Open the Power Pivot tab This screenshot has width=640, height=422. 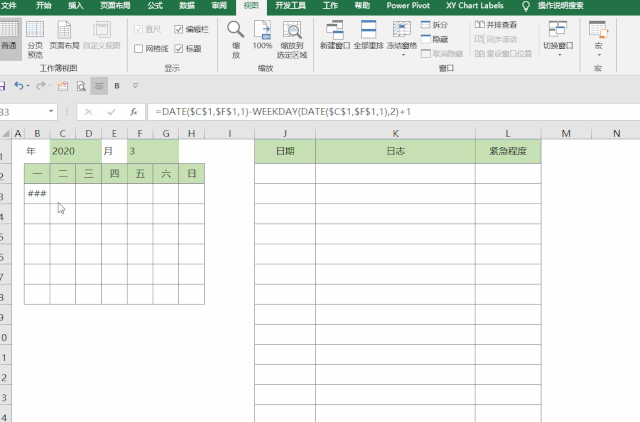click(x=408, y=6)
